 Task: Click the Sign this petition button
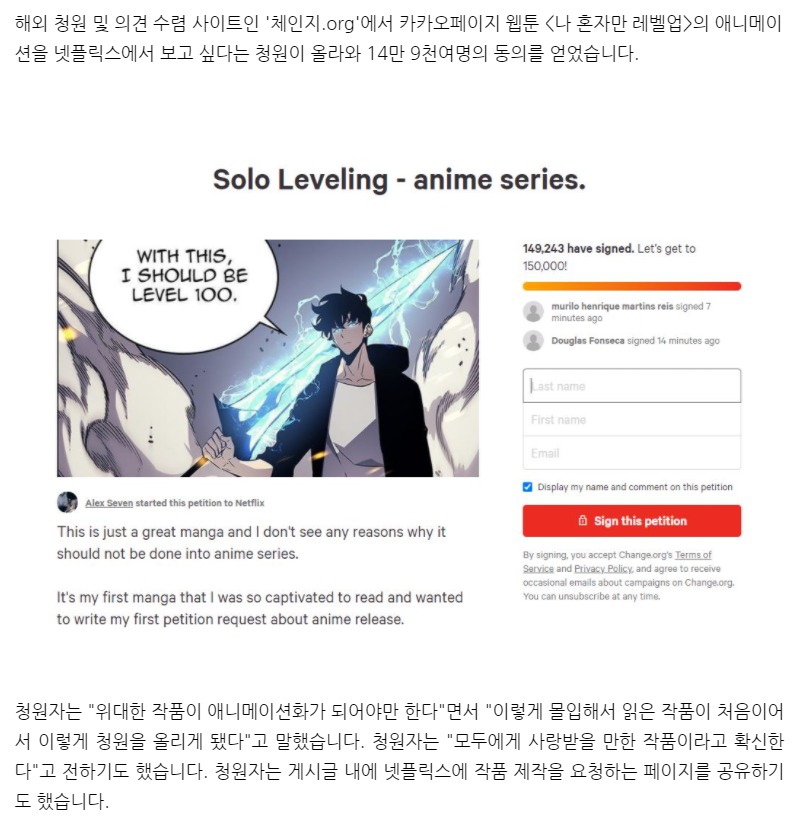point(632,521)
